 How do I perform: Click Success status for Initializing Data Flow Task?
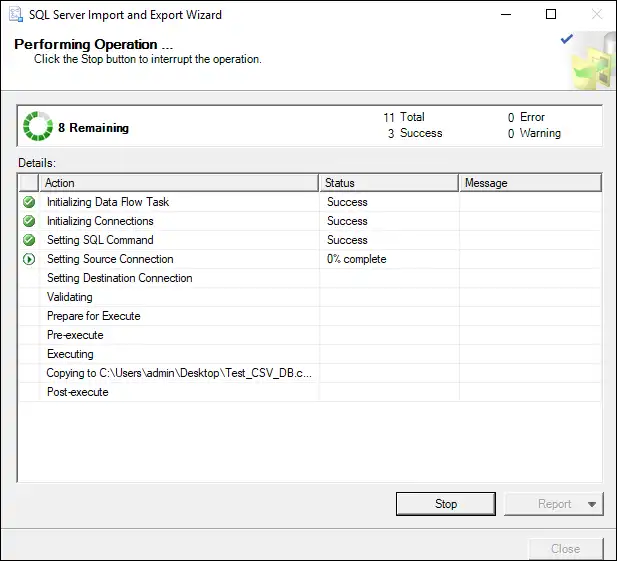click(347, 202)
